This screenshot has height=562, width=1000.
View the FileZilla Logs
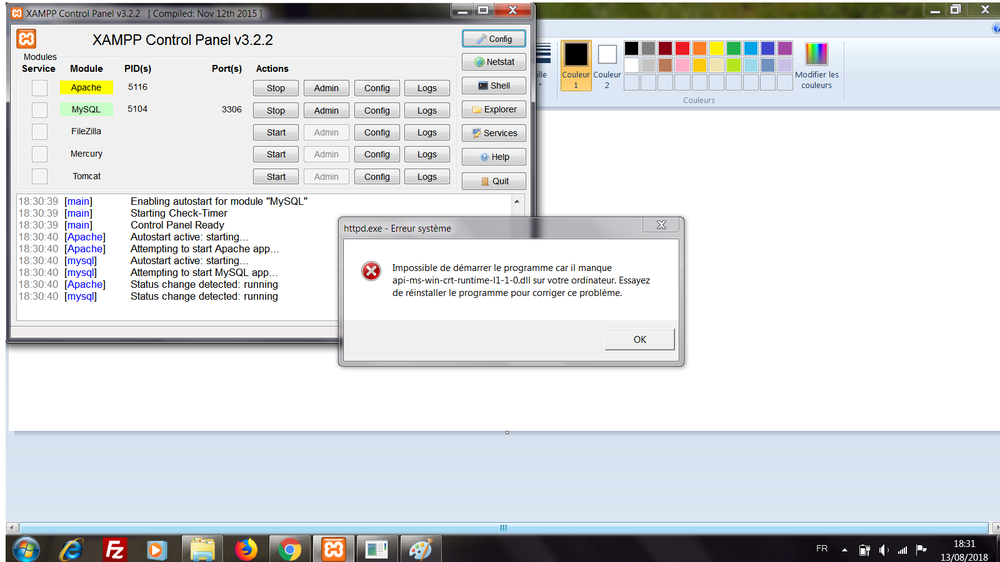(x=427, y=133)
